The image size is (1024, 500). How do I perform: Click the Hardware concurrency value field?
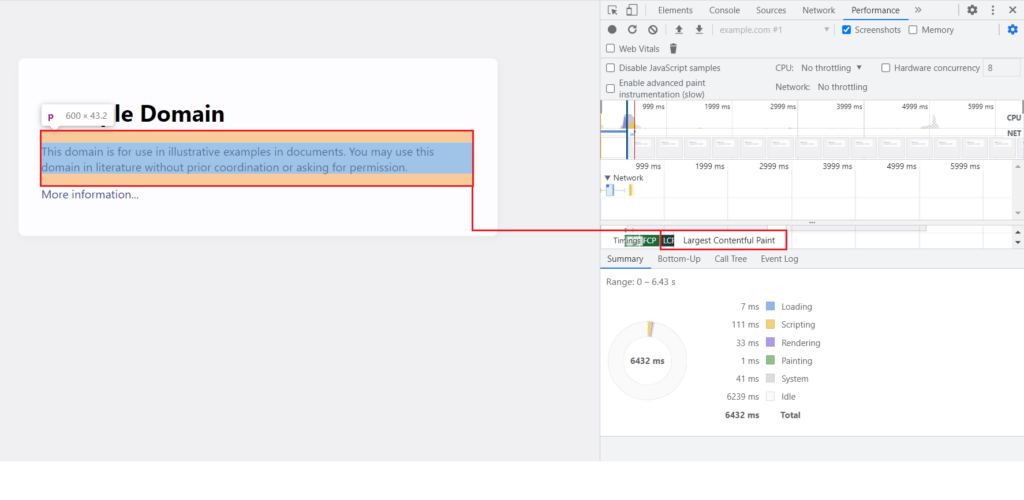pyautogui.click(x=1001, y=68)
